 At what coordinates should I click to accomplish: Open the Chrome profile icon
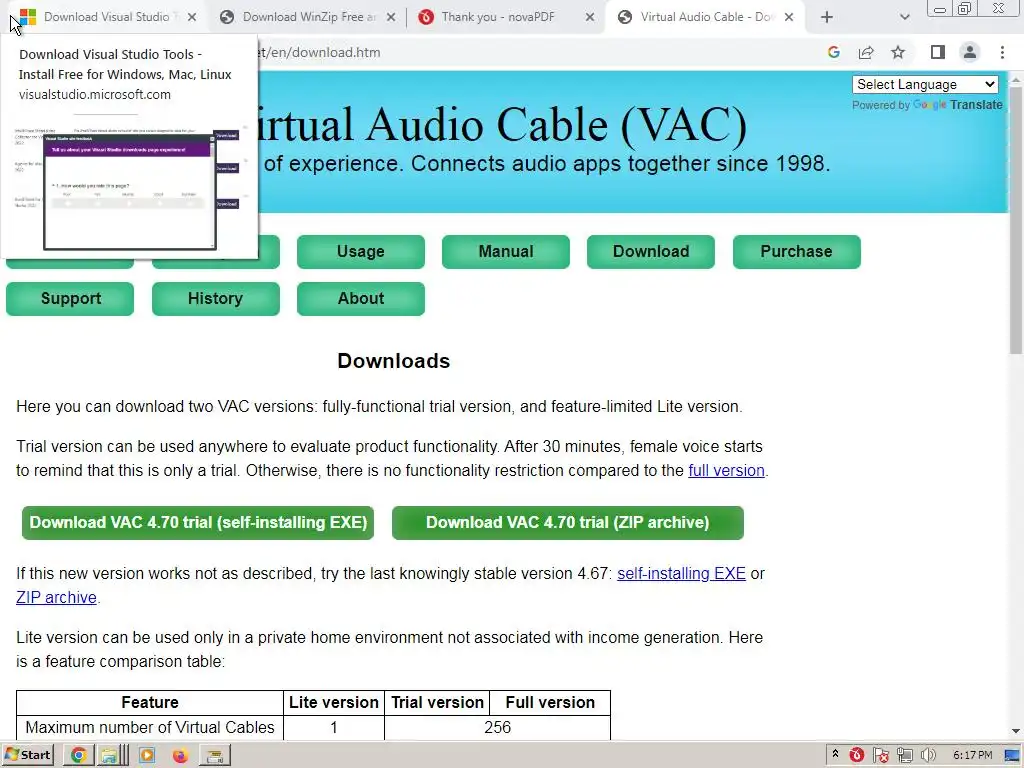click(x=970, y=52)
